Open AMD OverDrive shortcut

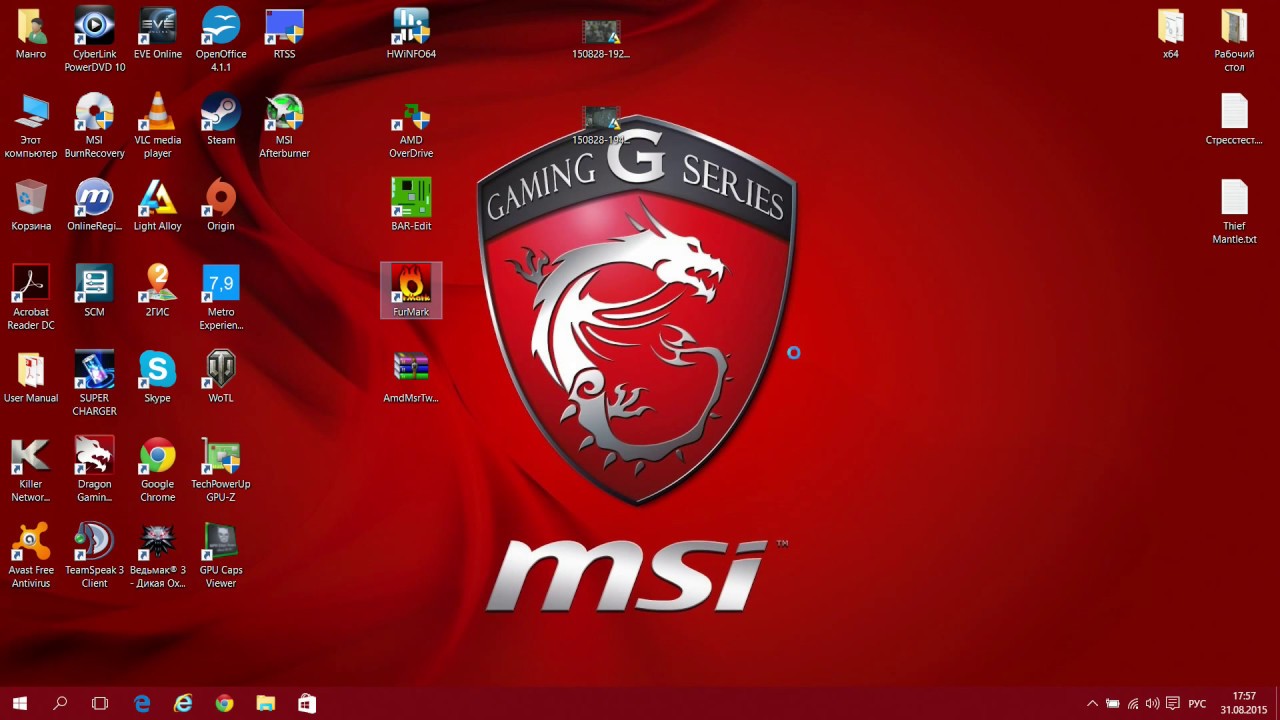pyautogui.click(x=411, y=130)
